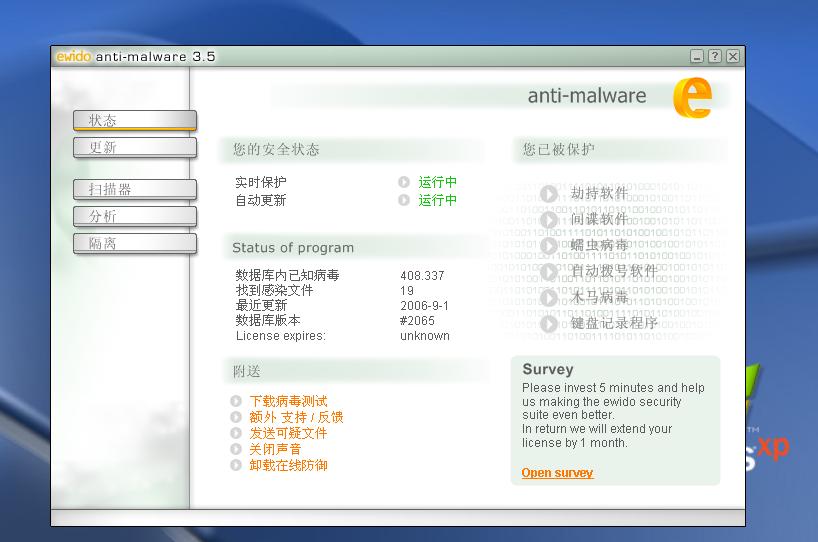Click the 实时保护 label
Image resolution: width=818 pixels, height=542 pixels.
(261, 182)
